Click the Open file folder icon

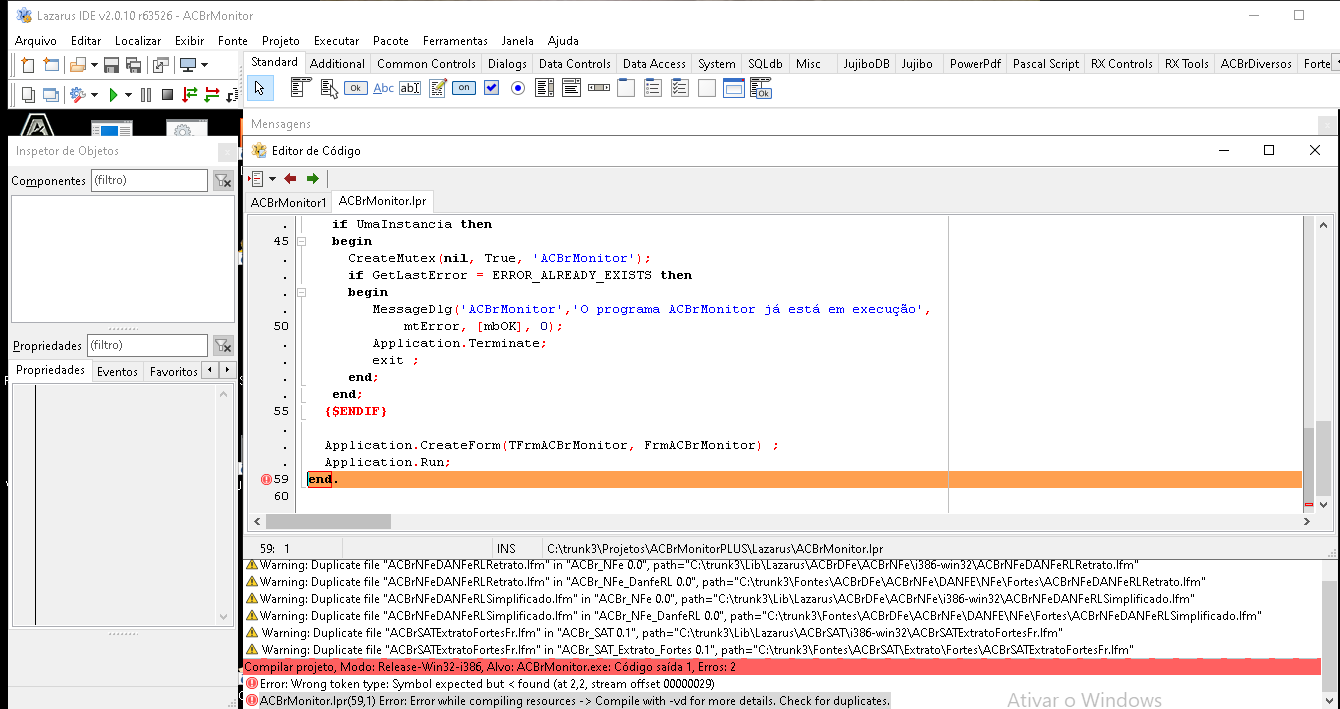pyautogui.click(x=78, y=65)
